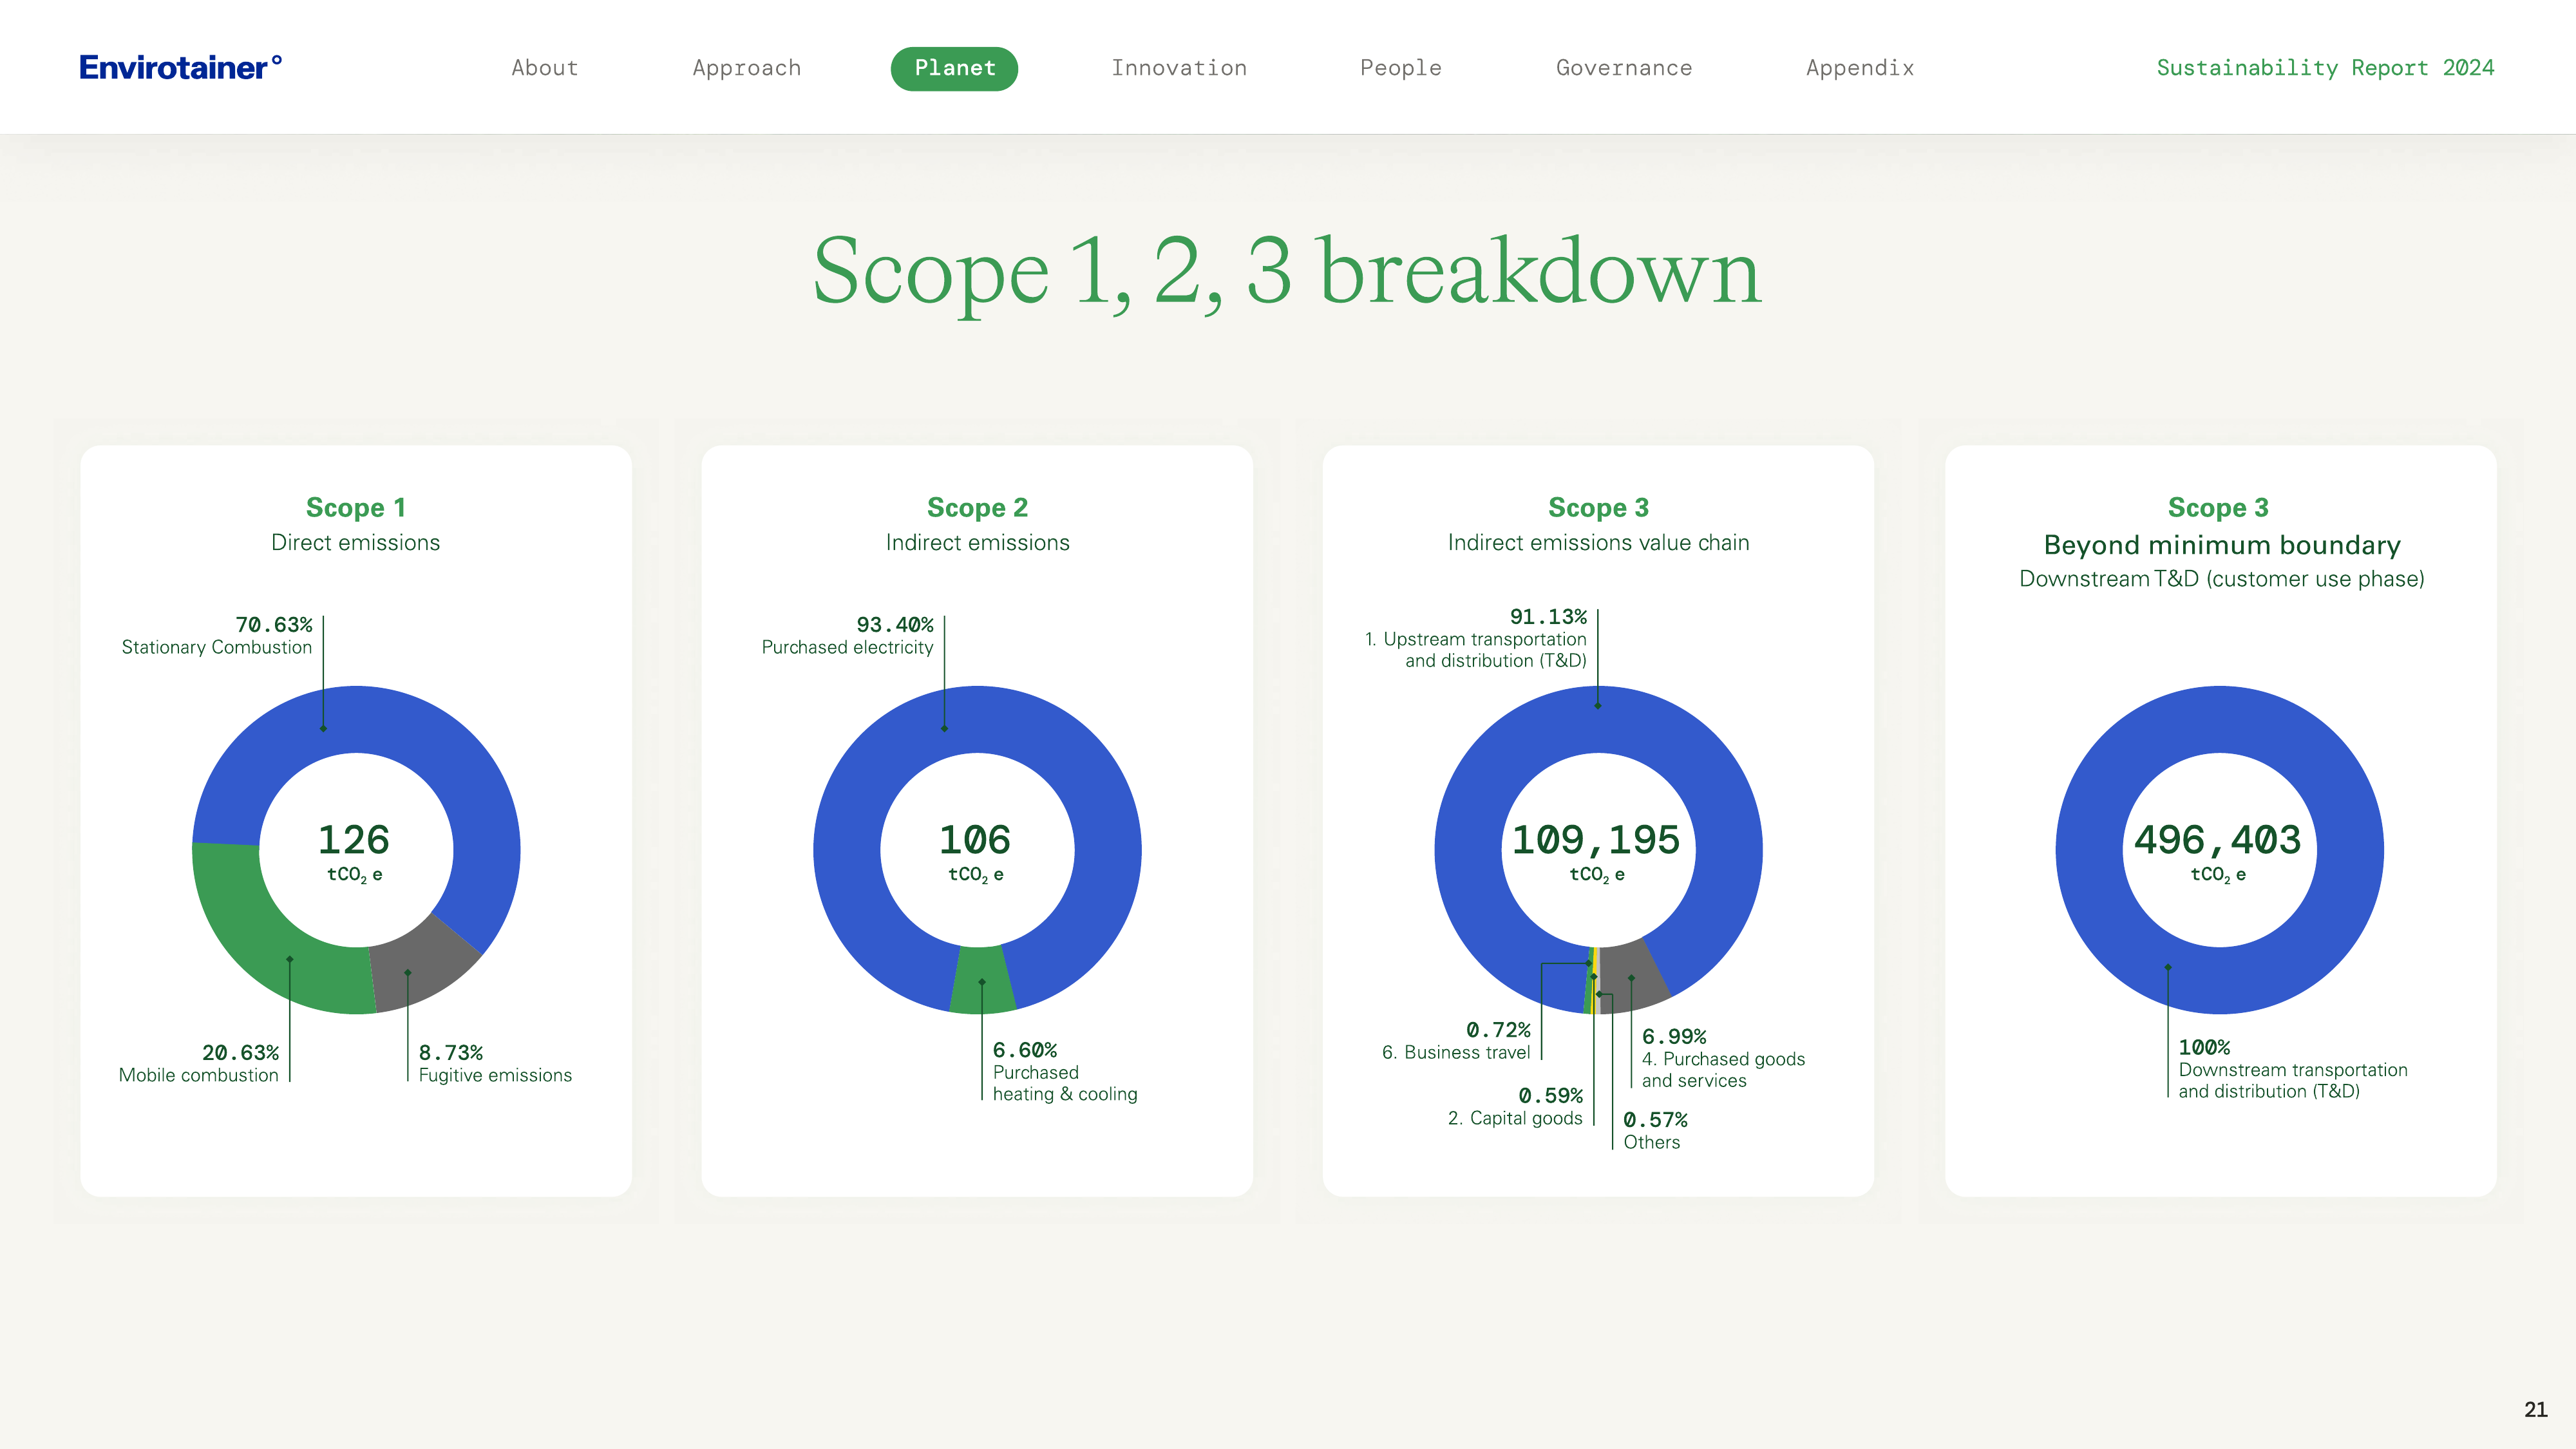The width and height of the screenshot is (2576, 1449).
Task: Click the 6.99% Purchased goods and services label
Action: coord(1723,1058)
